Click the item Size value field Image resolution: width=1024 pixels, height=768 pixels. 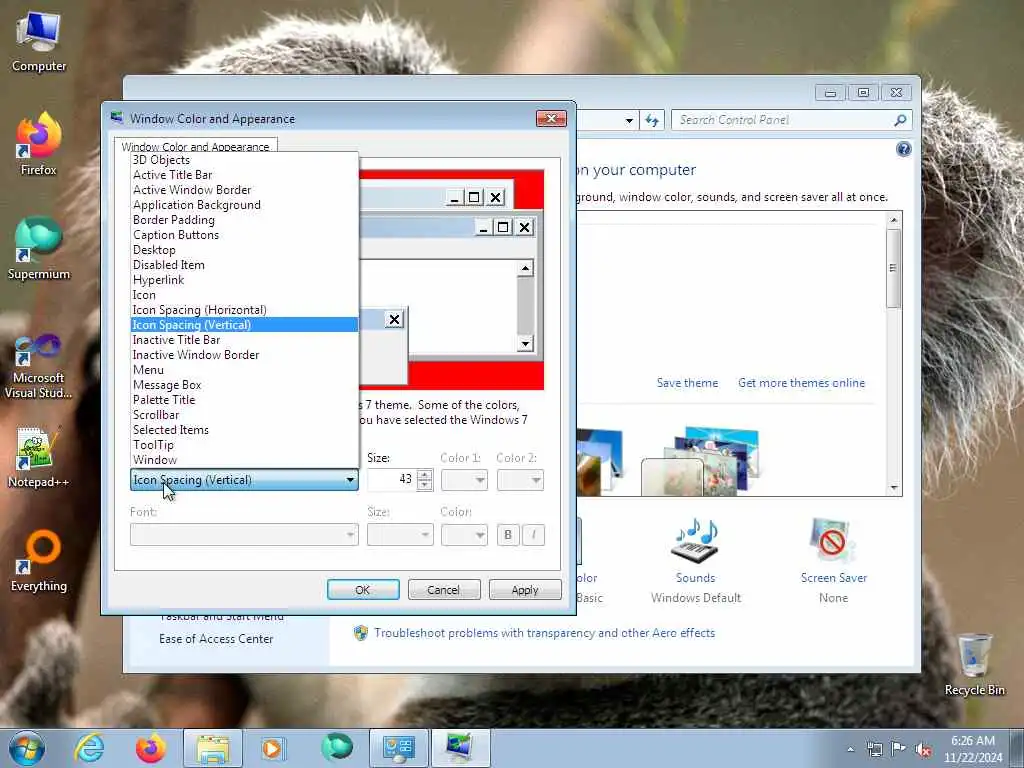click(392, 480)
